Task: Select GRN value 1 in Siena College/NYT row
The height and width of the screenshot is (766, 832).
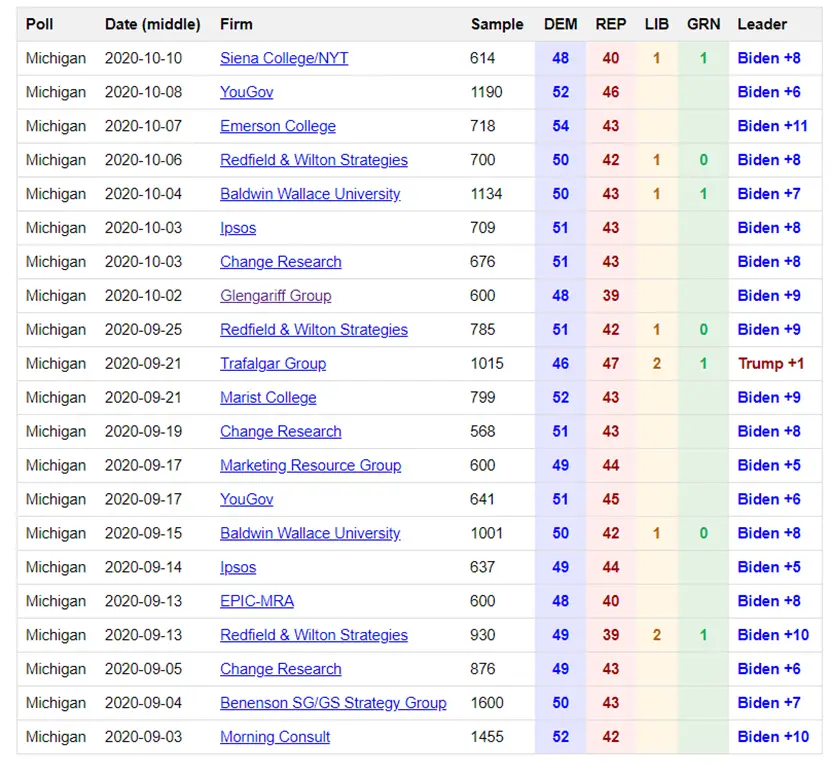Action: click(x=704, y=58)
